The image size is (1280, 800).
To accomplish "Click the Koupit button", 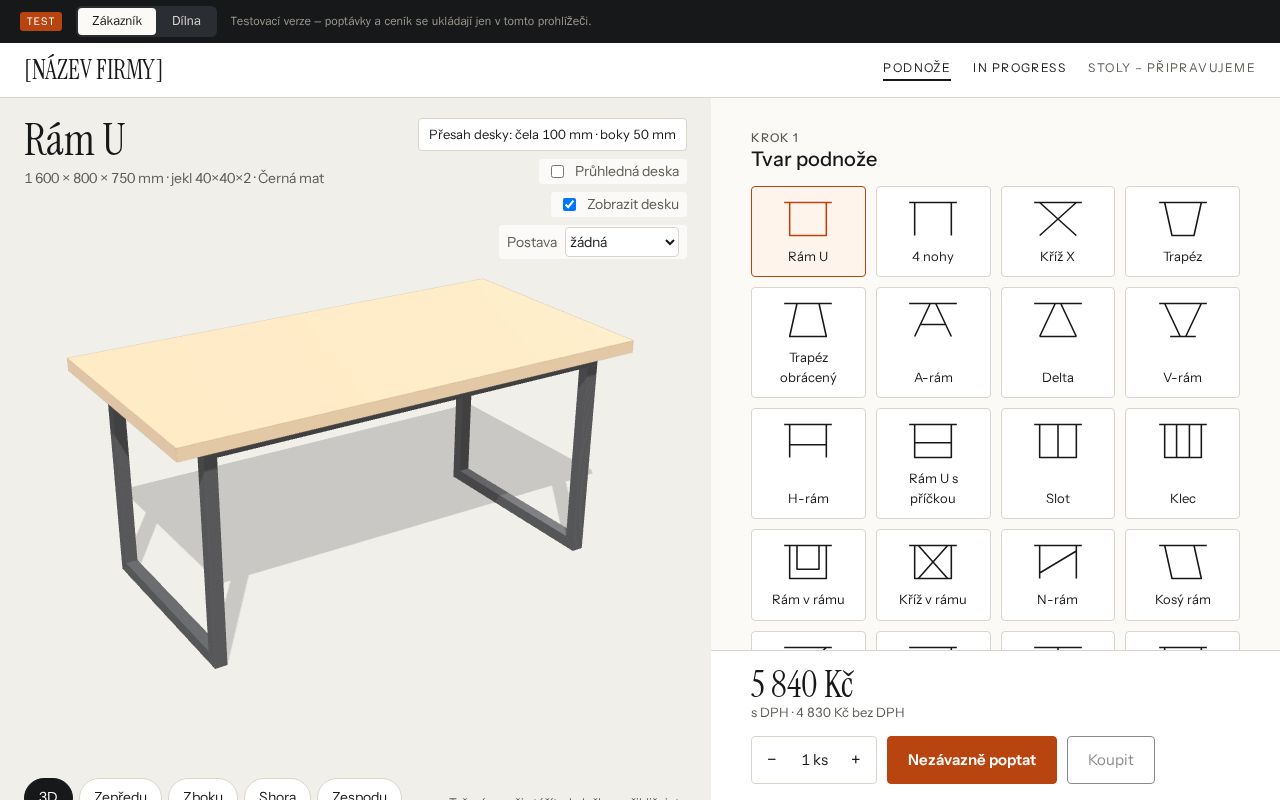I will (x=1111, y=760).
